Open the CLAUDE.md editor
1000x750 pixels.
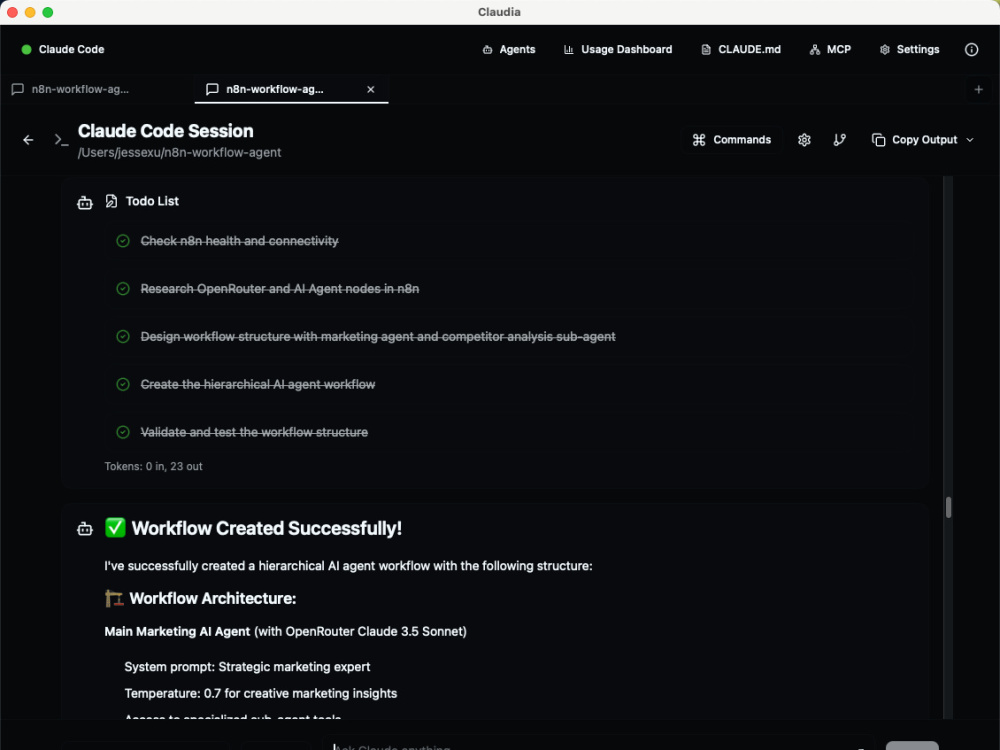coord(740,49)
